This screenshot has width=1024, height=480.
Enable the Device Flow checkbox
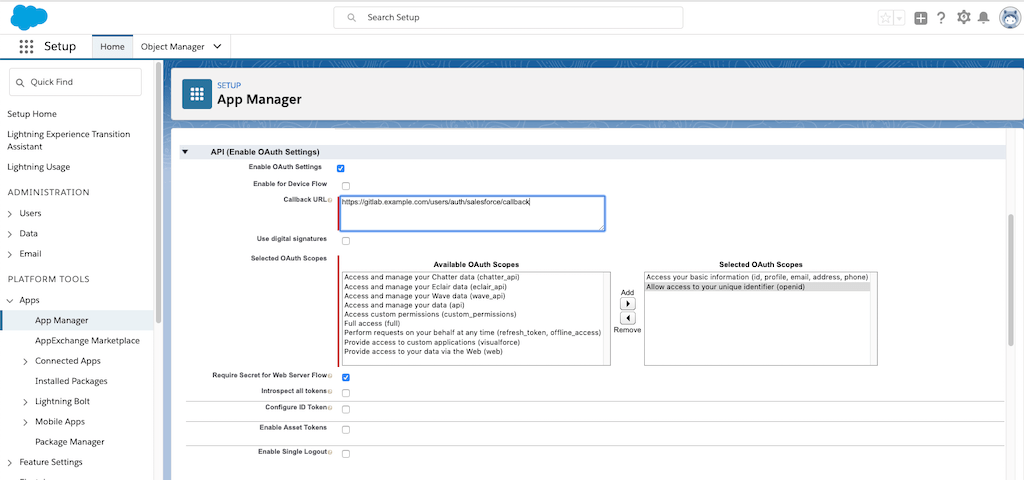click(x=346, y=186)
